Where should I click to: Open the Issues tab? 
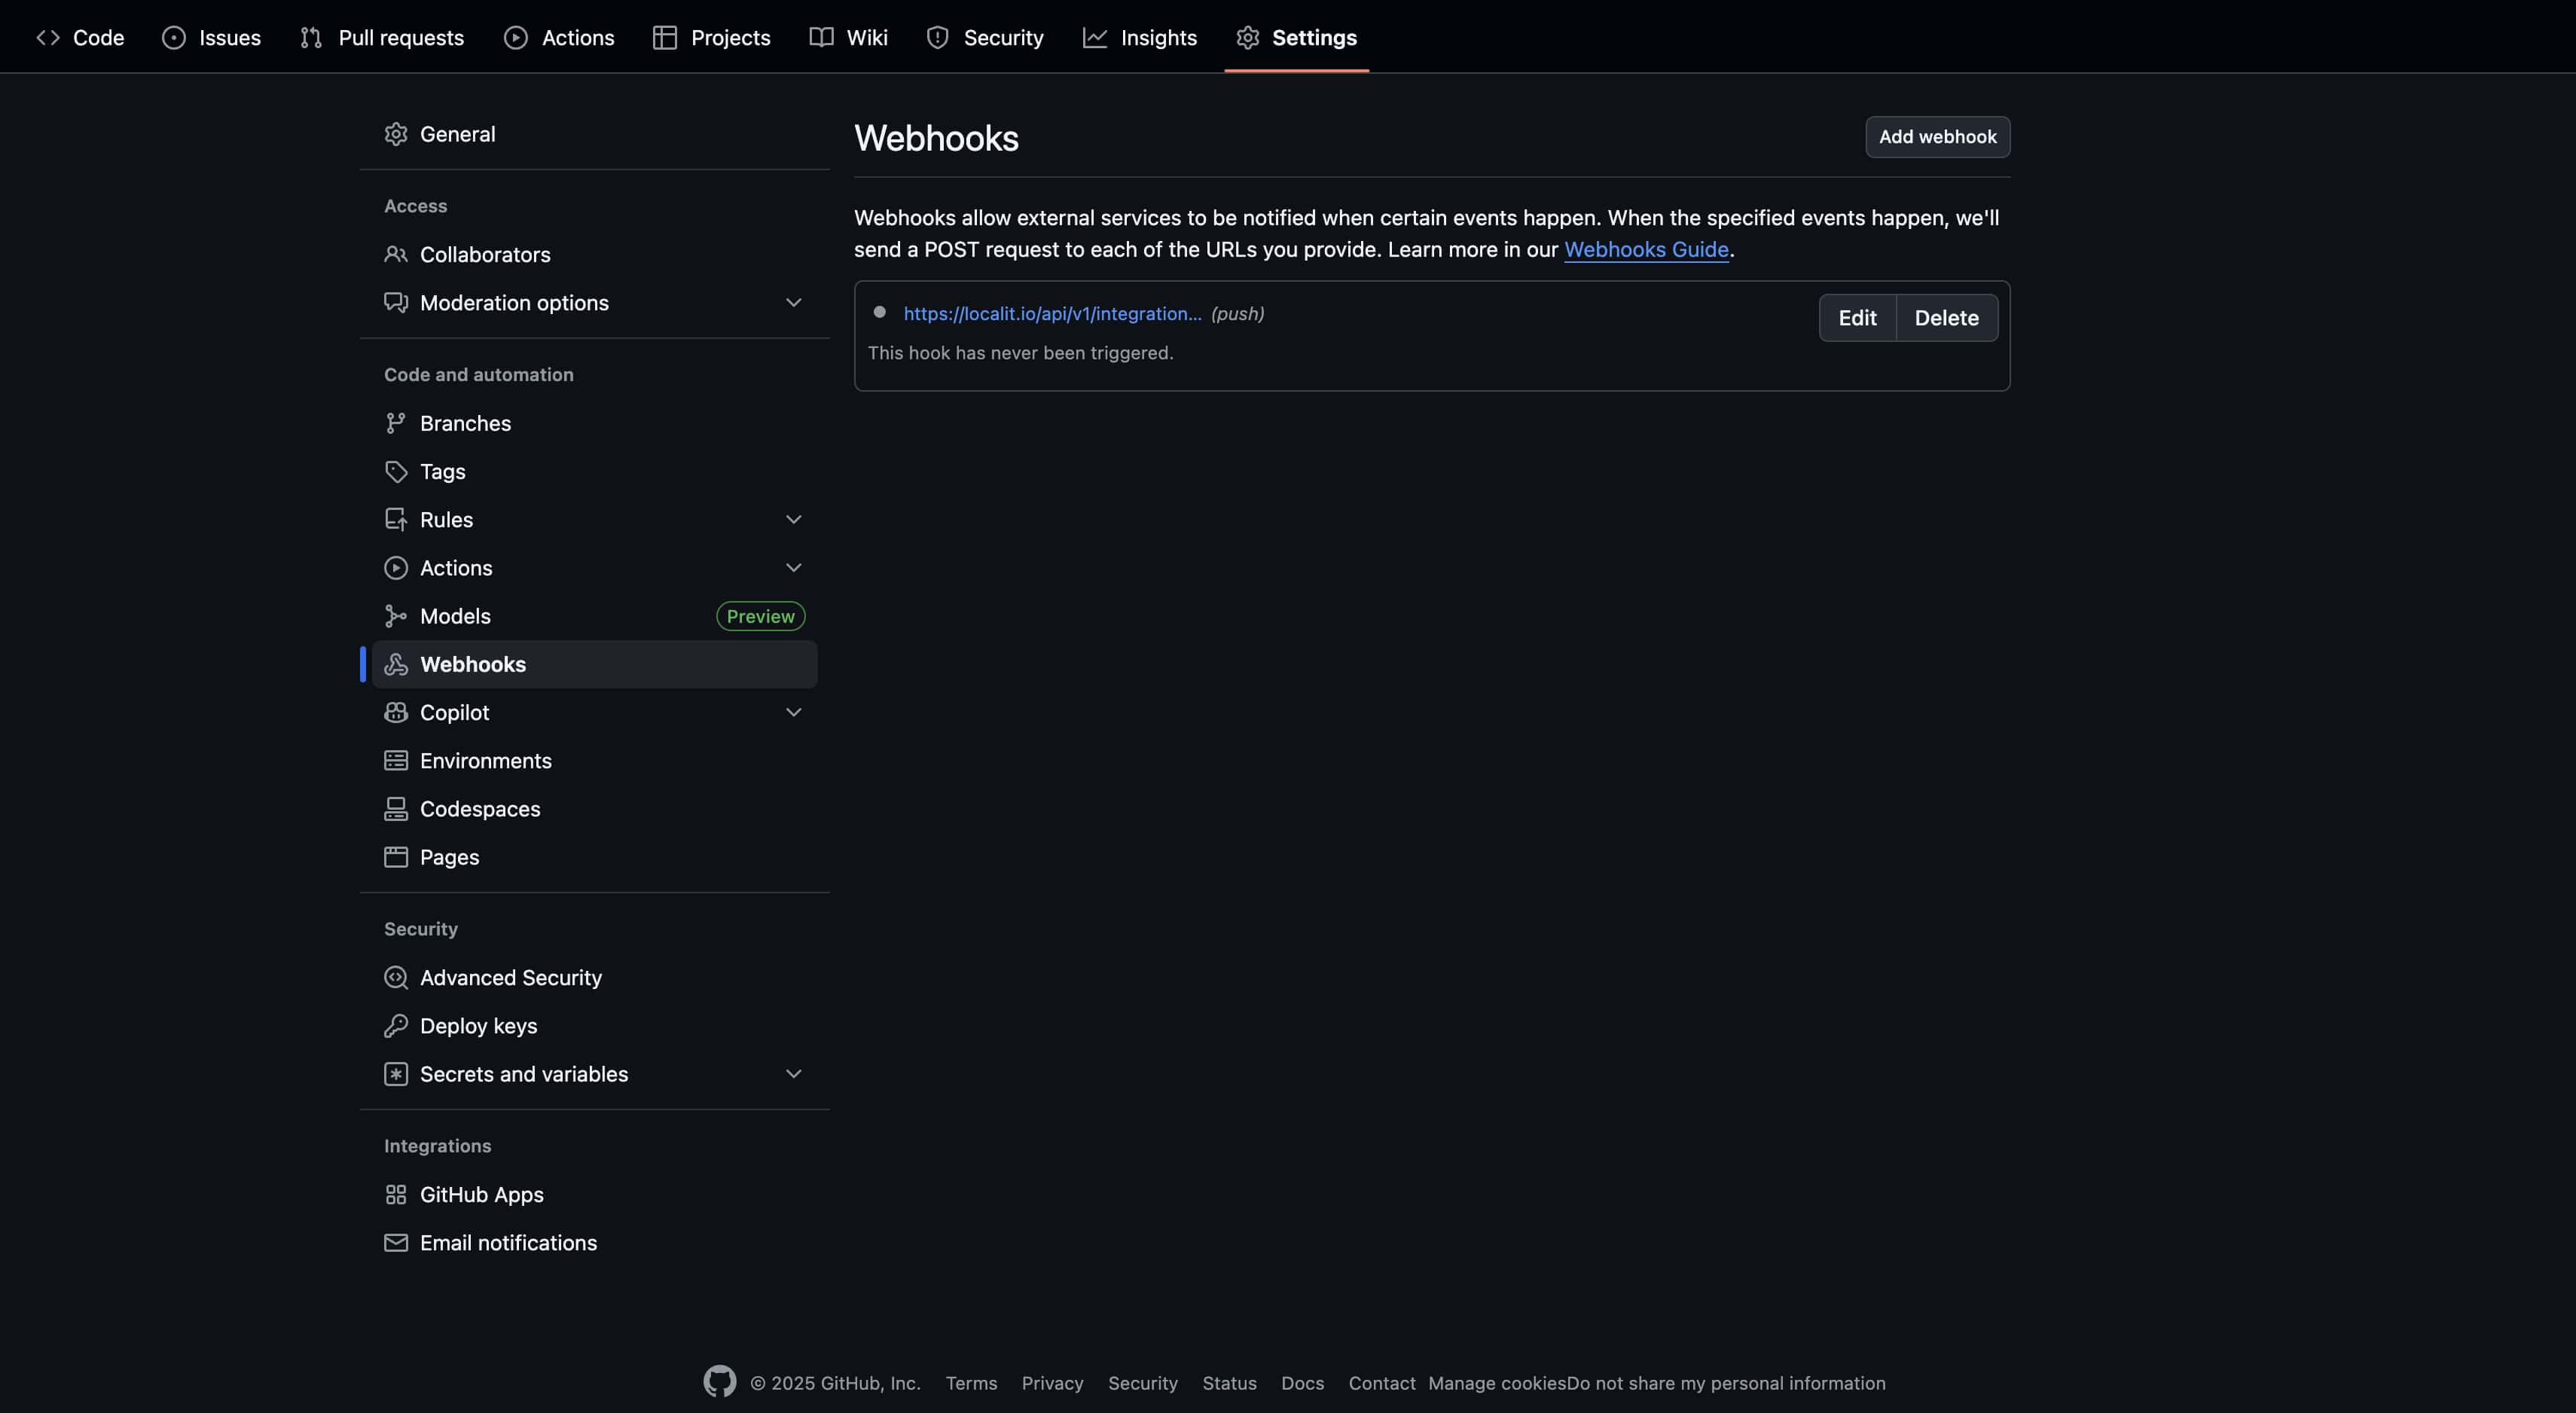(211, 38)
